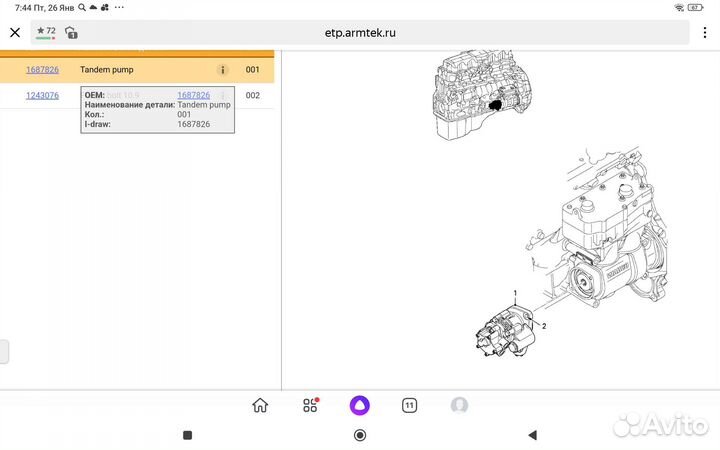Launch the Alice voice assistant button

(x=360, y=405)
